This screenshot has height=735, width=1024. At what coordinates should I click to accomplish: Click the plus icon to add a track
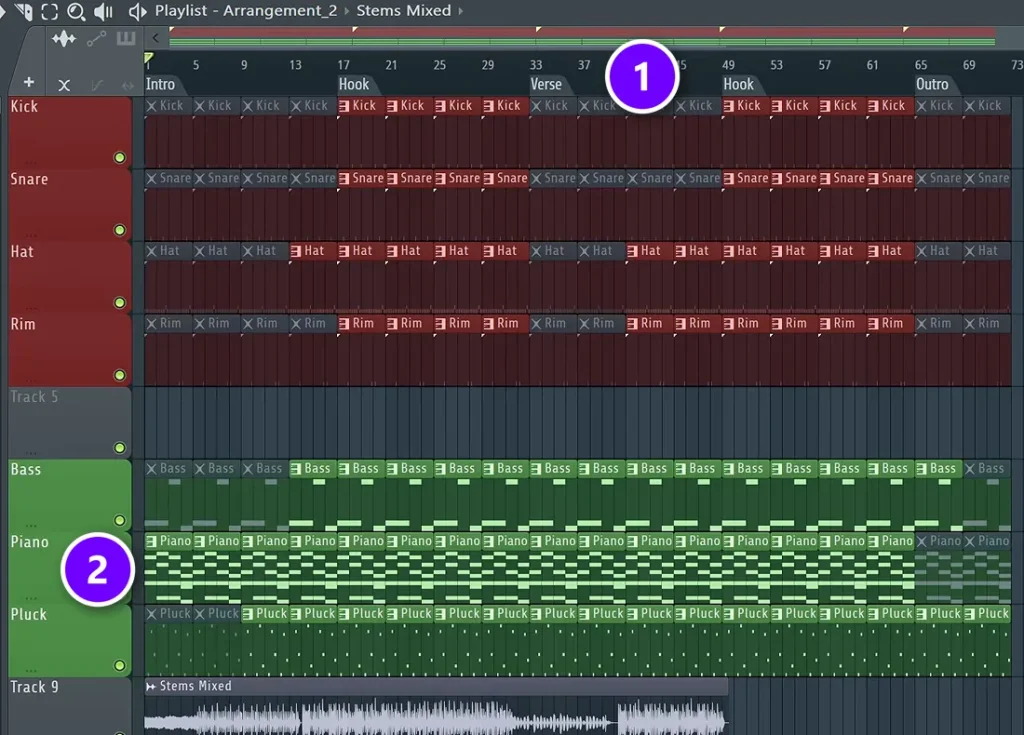[x=29, y=82]
